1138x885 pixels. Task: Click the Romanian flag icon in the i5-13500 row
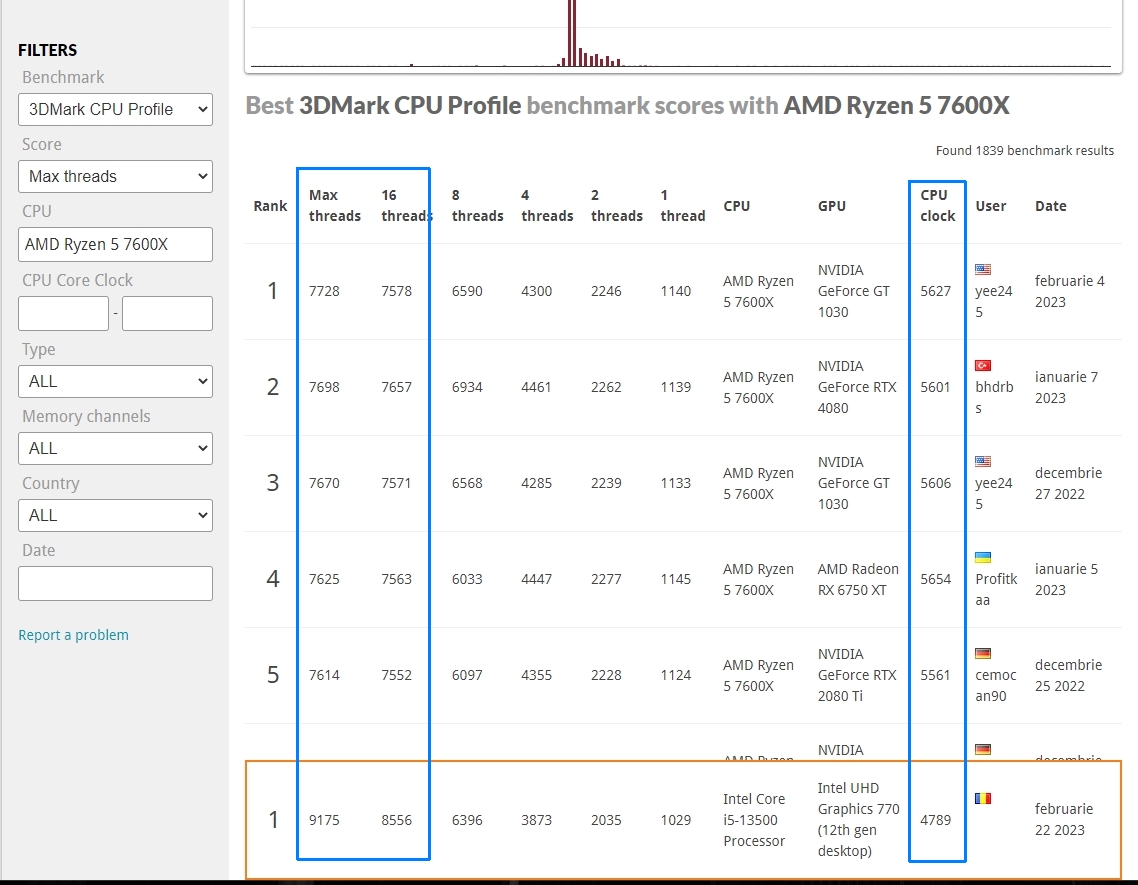[983, 799]
